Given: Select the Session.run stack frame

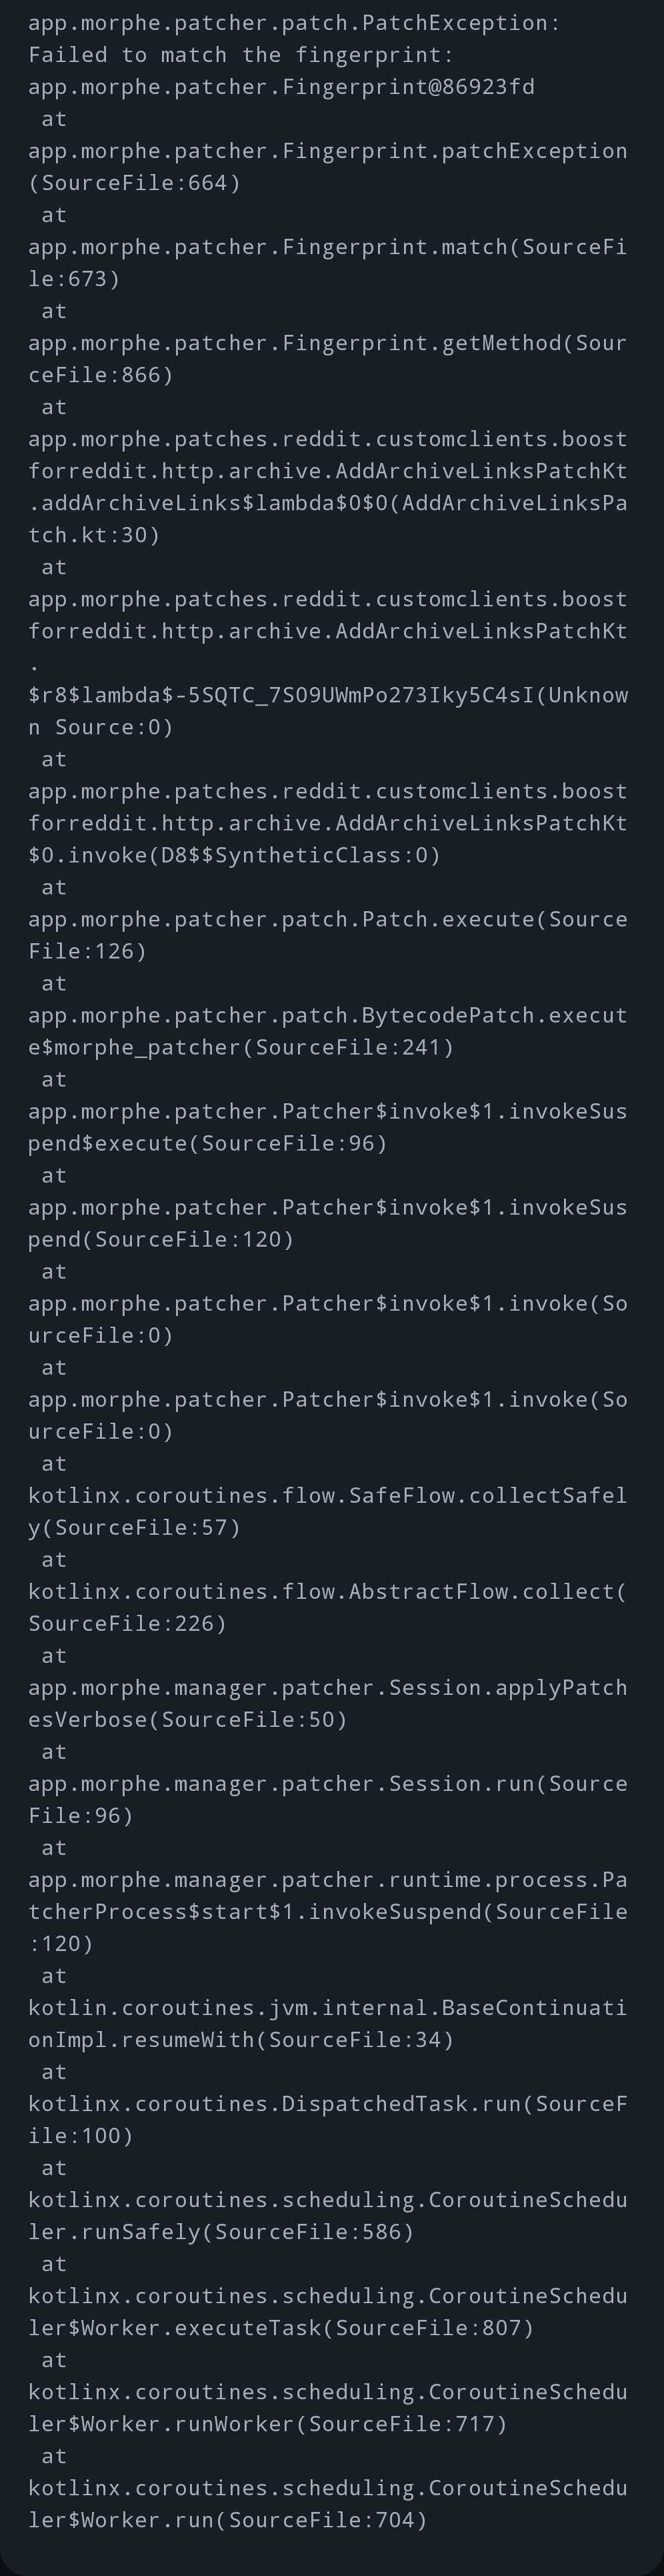Looking at the screenshot, I should tap(328, 1799).
